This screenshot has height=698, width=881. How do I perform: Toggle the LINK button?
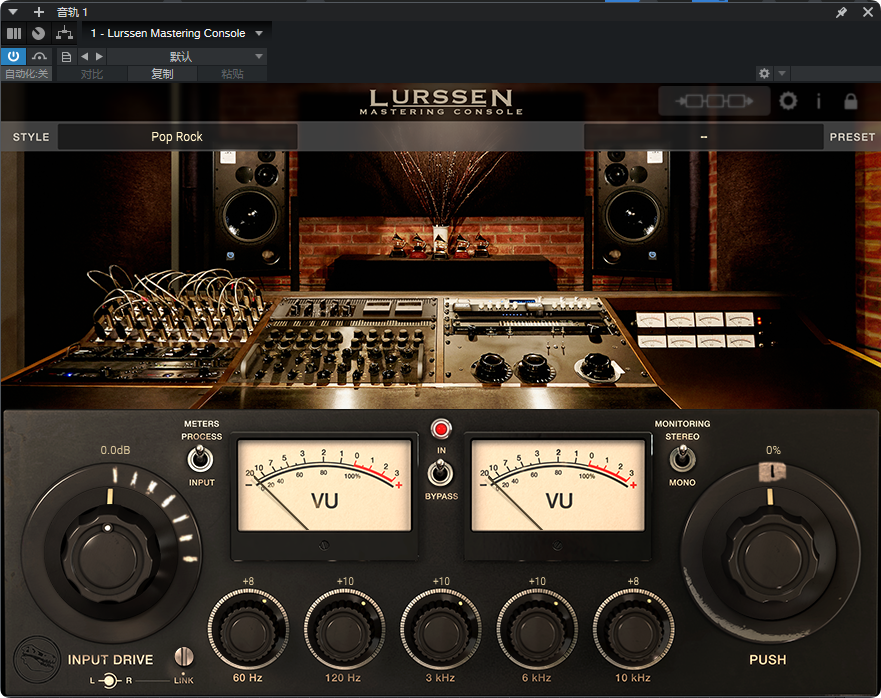[x=184, y=657]
